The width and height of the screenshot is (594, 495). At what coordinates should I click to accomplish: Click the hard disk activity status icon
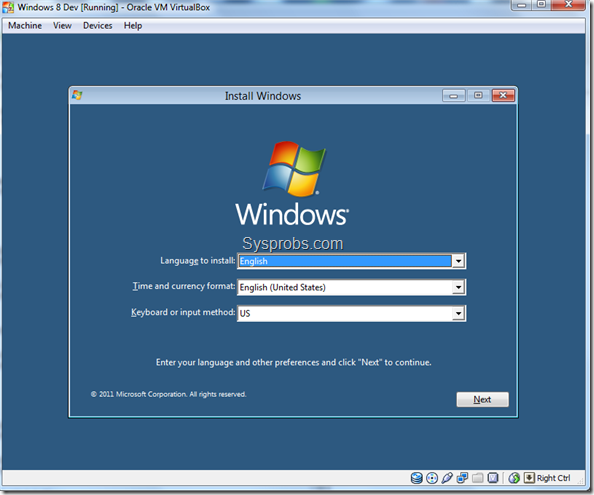pyautogui.click(x=416, y=478)
